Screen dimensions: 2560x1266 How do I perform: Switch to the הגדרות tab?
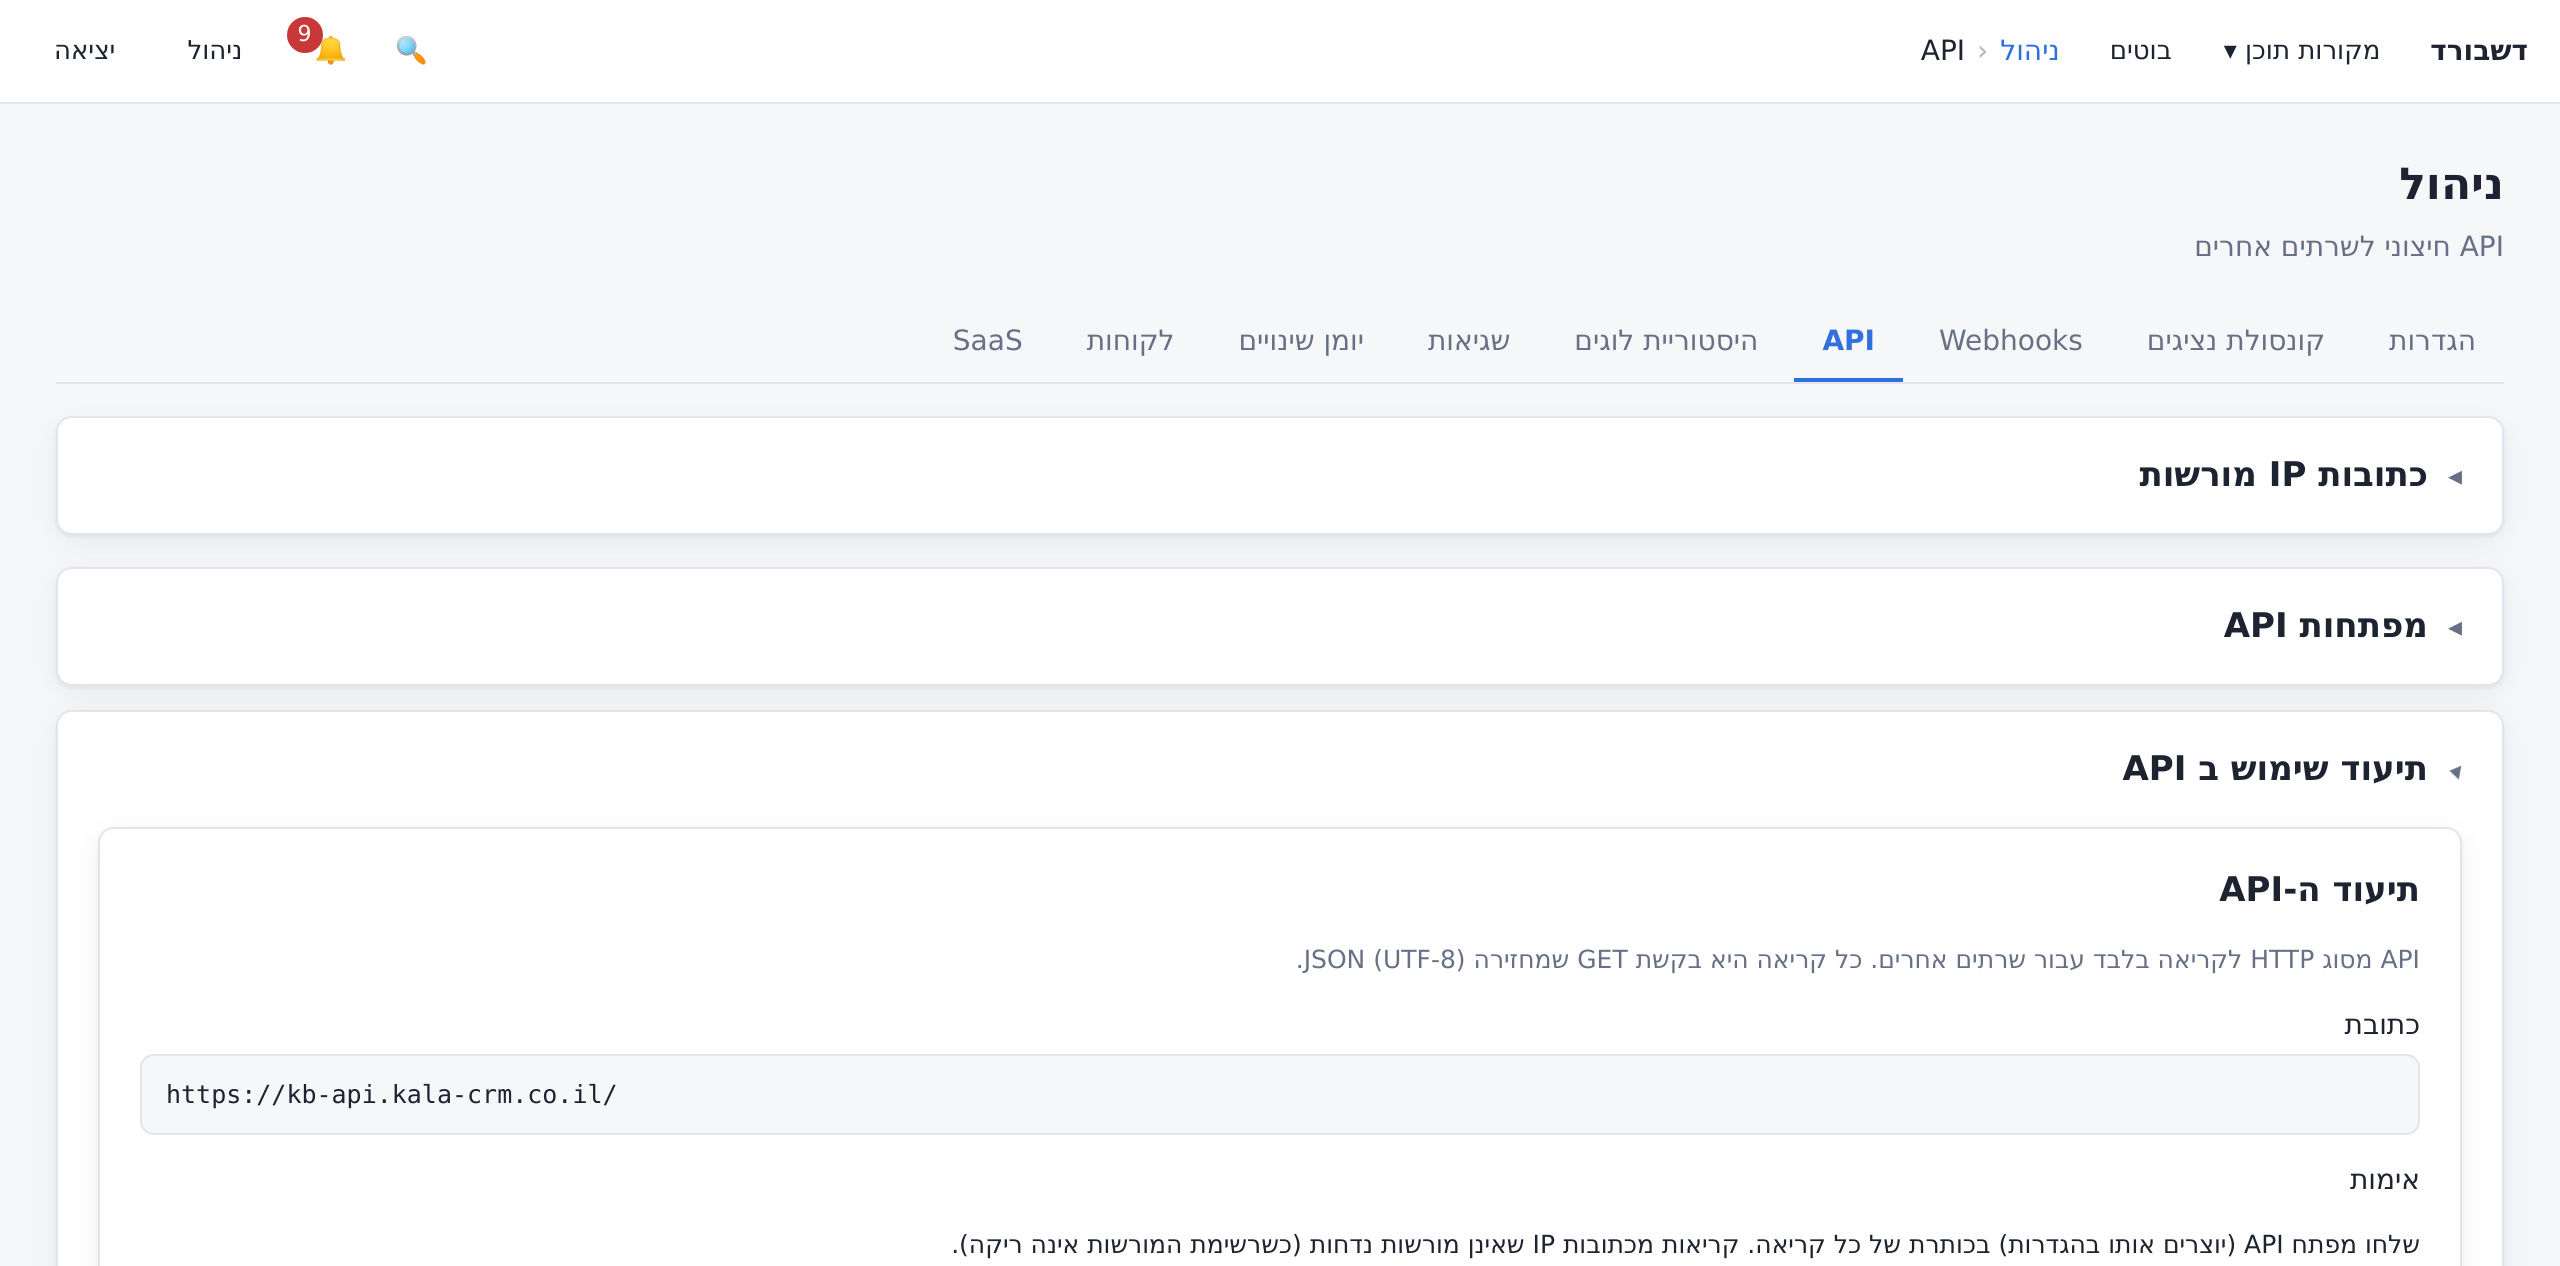coord(2431,341)
